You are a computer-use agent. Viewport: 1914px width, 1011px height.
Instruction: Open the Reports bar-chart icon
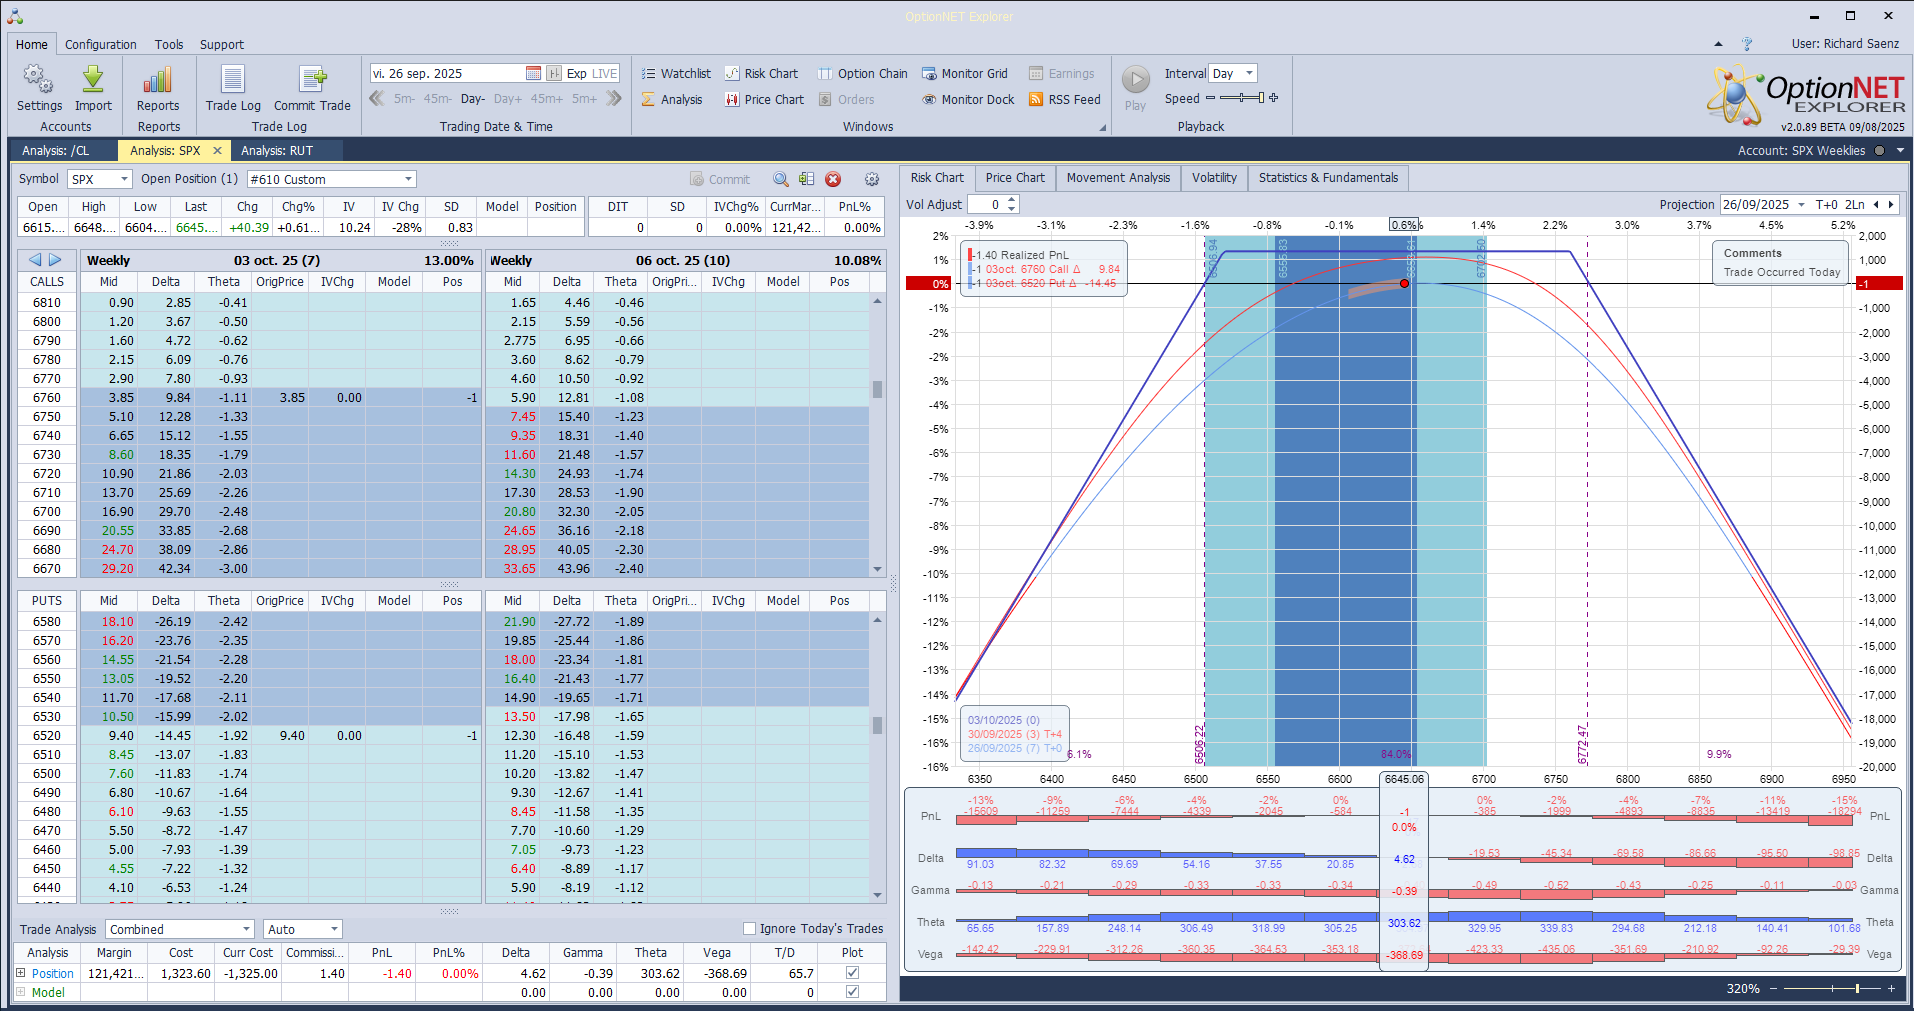point(158,88)
